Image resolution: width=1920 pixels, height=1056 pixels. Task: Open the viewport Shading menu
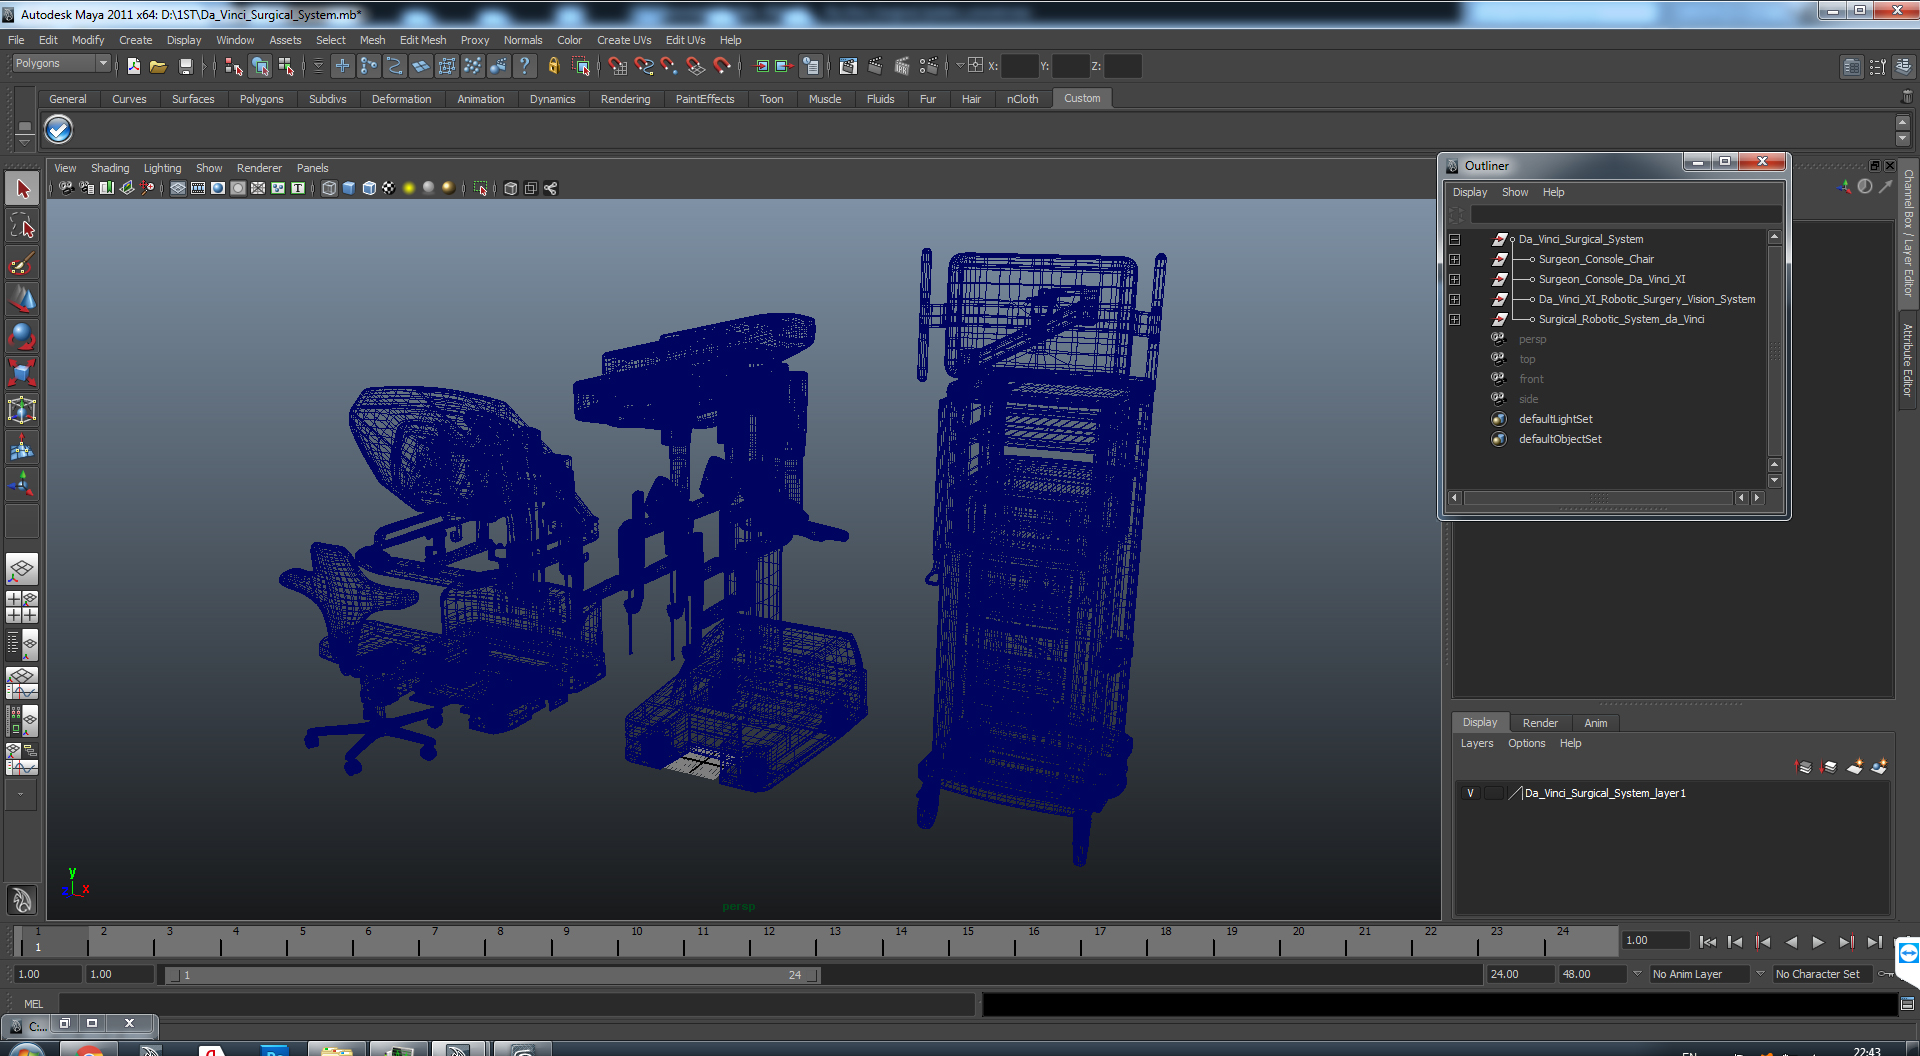click(x=110, y=168)
